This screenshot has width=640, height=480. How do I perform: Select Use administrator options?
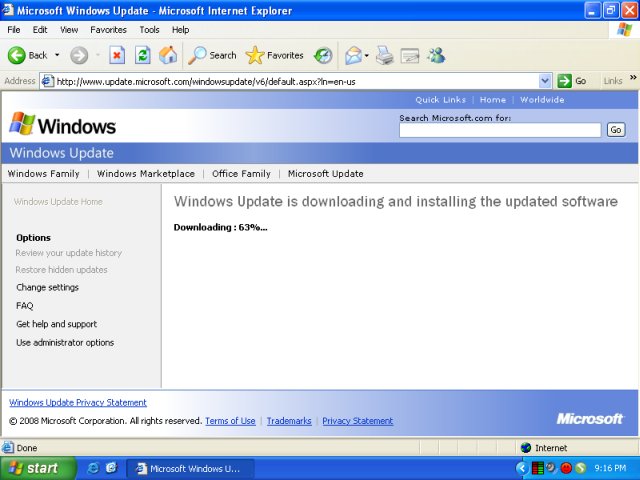65,342
